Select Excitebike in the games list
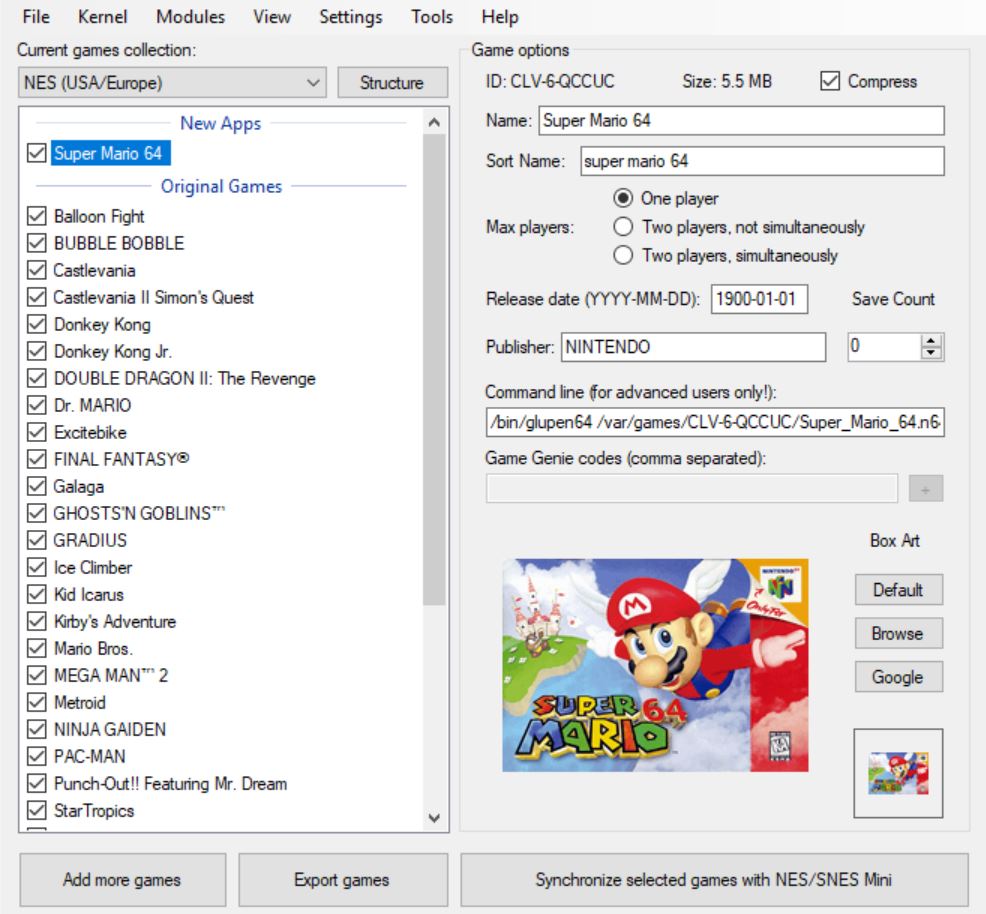Viewport: 986px width, 914px height. pyautogui.click(x=90, y=432)
